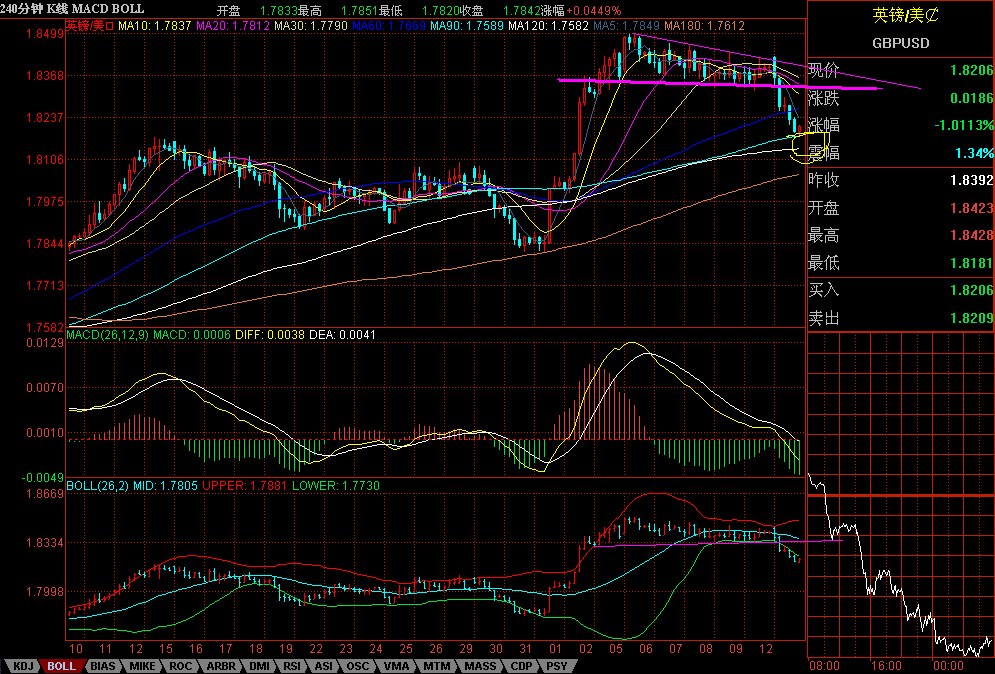Screen dimensions: 995x674
Task: Open the PSY indicator tab
Action: 557,666
